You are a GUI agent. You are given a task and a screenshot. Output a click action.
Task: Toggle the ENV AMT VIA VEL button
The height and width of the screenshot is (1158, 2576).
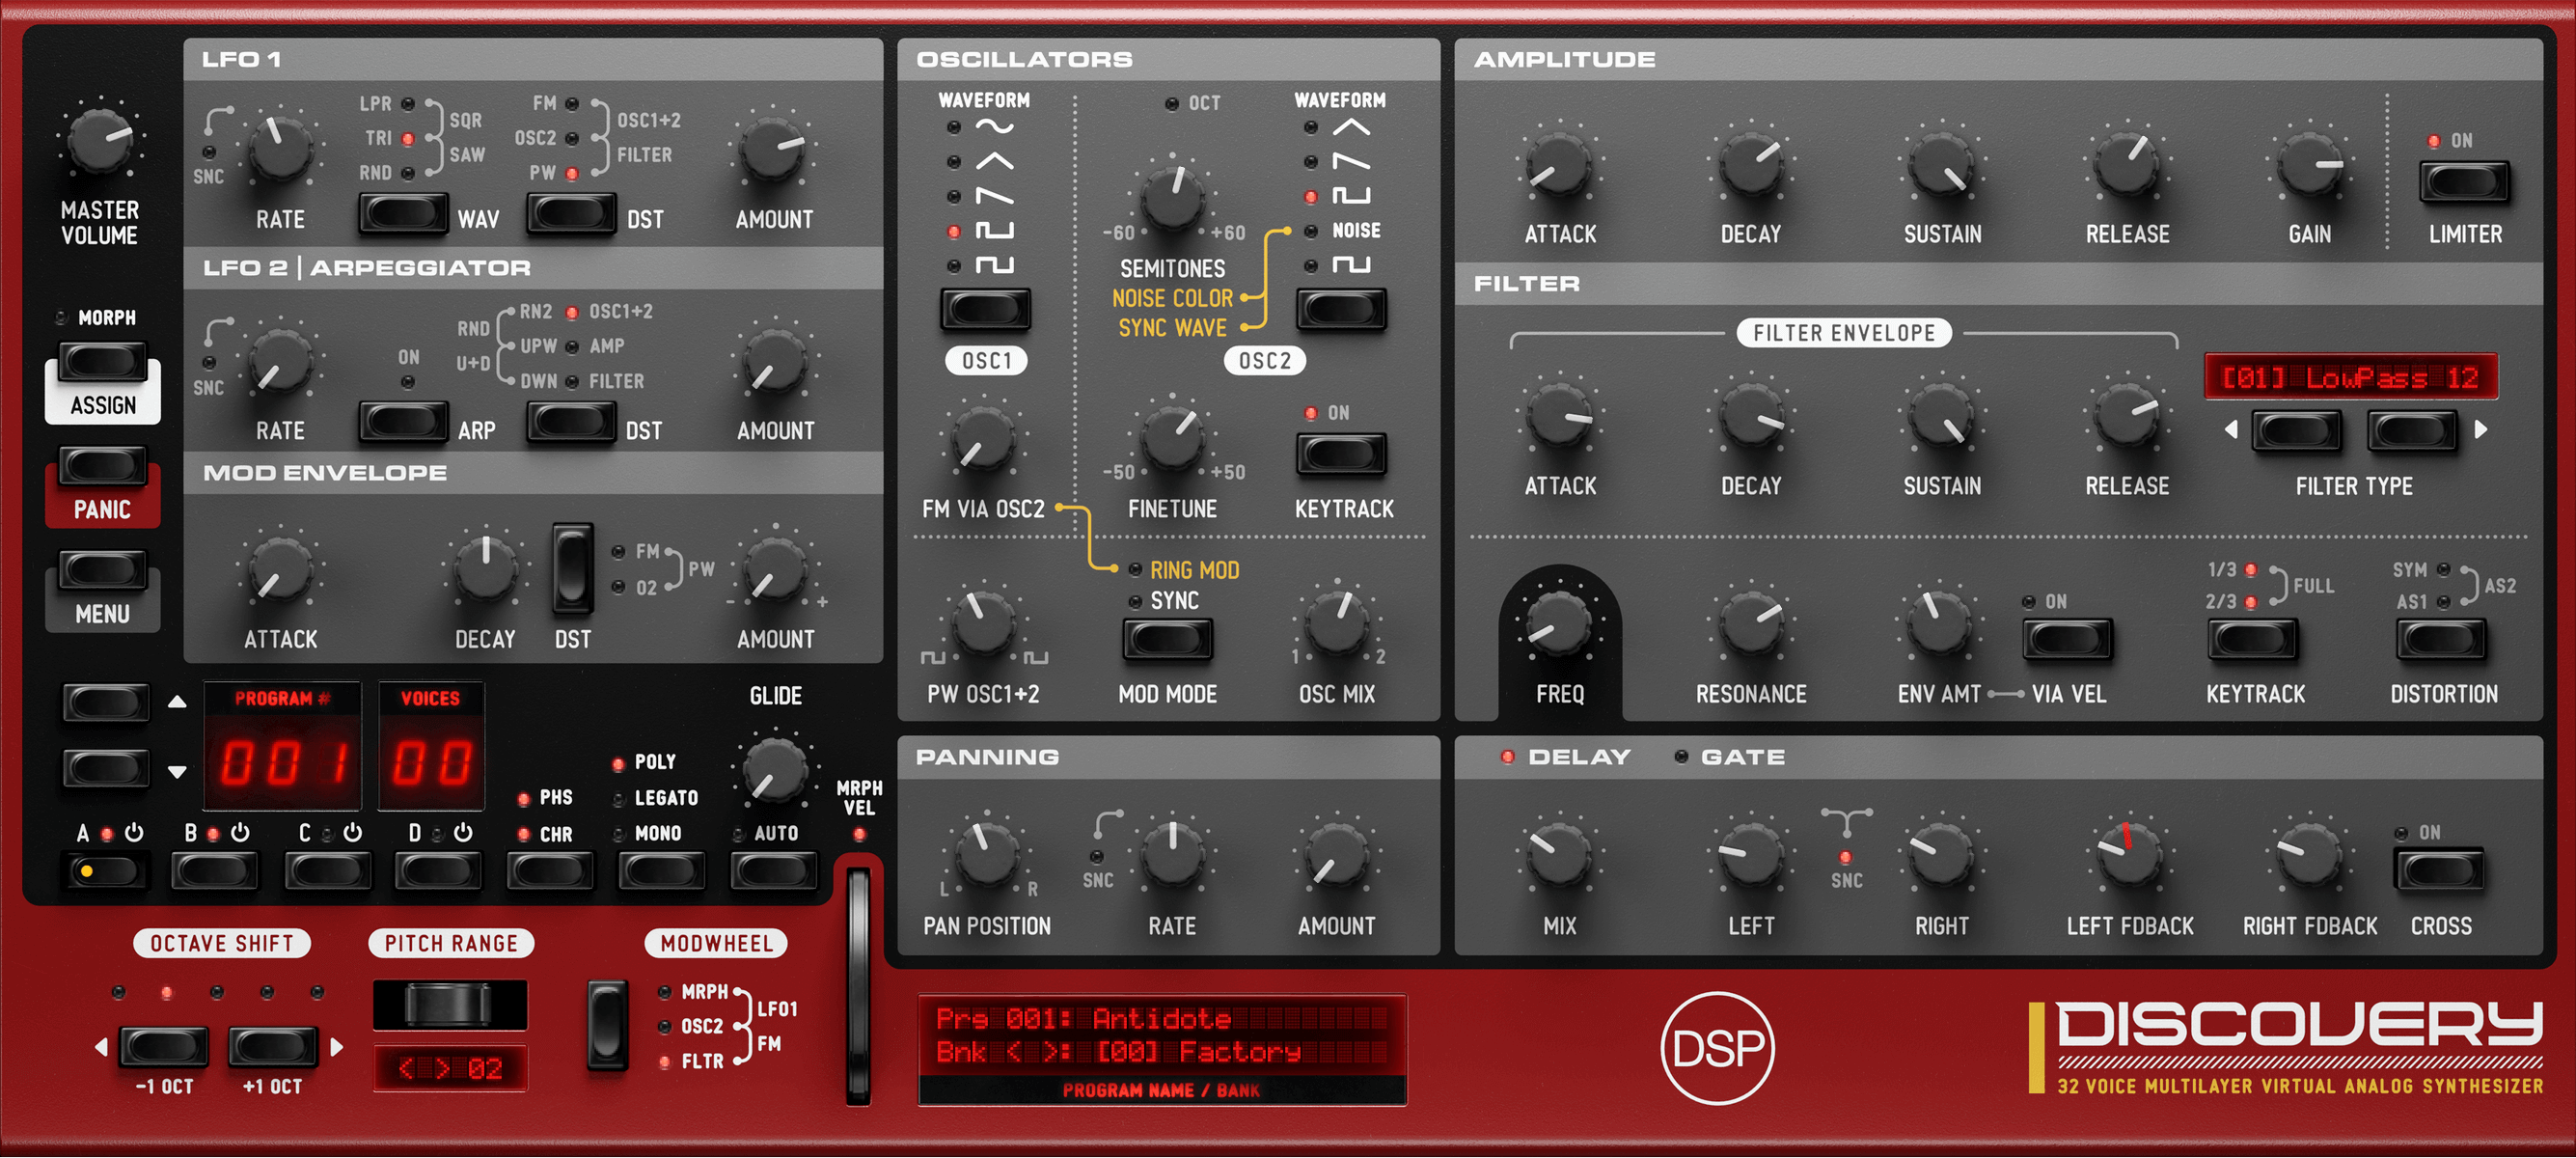click(2067, 640)
